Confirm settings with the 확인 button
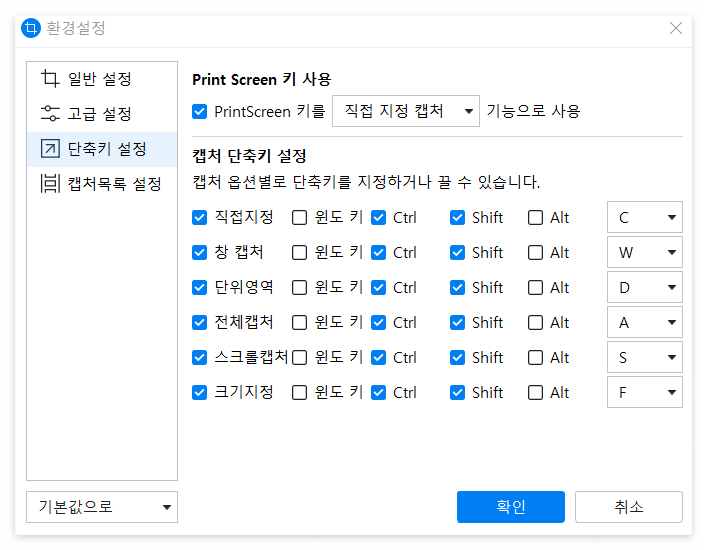This screenshot has width=707, height=550. [x=511, y=507]
